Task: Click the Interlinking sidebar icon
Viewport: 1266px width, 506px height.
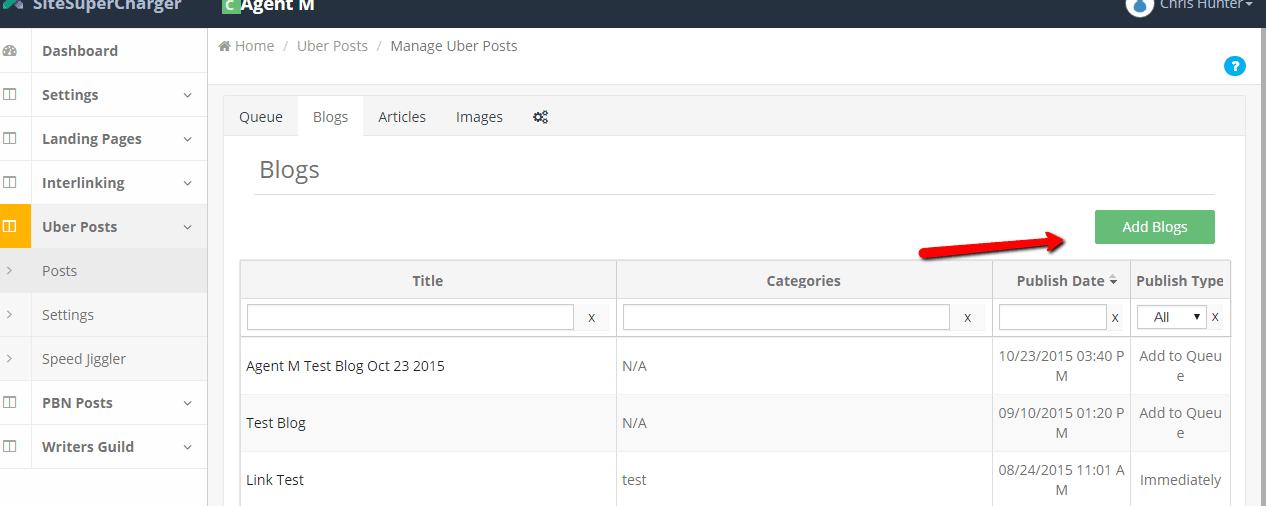Action: pos(10,183)
